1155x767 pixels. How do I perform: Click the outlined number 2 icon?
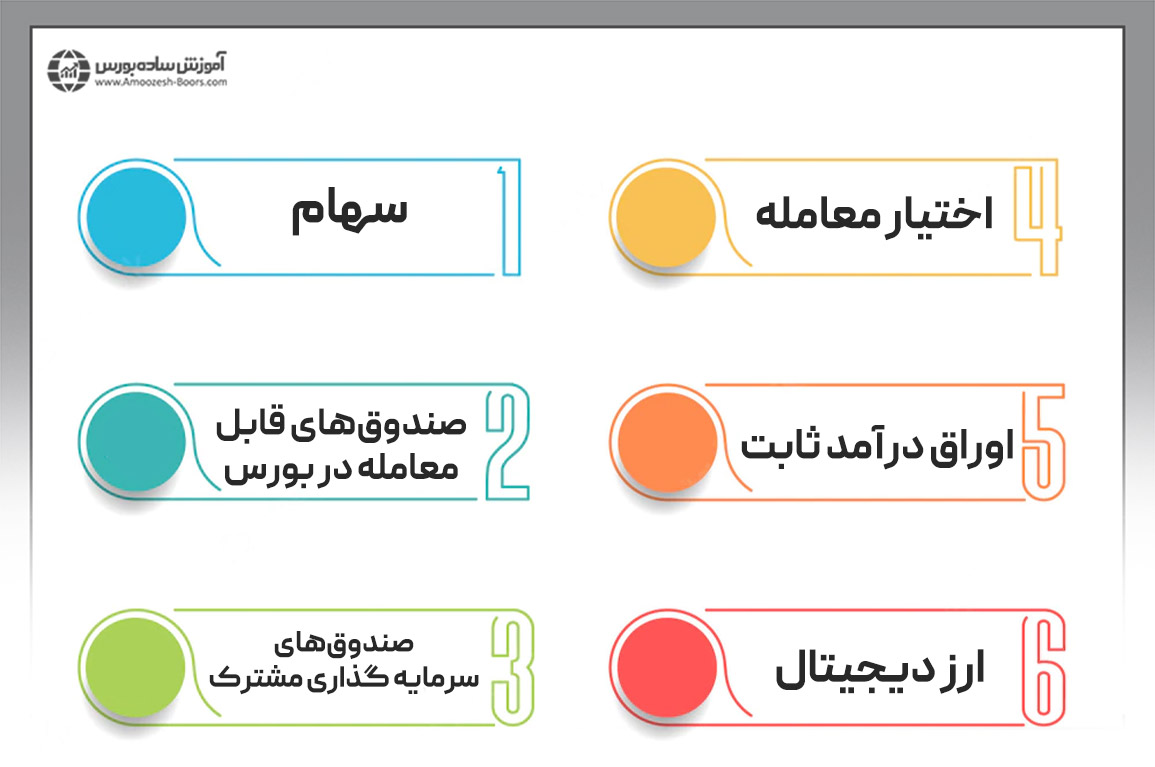507,441
